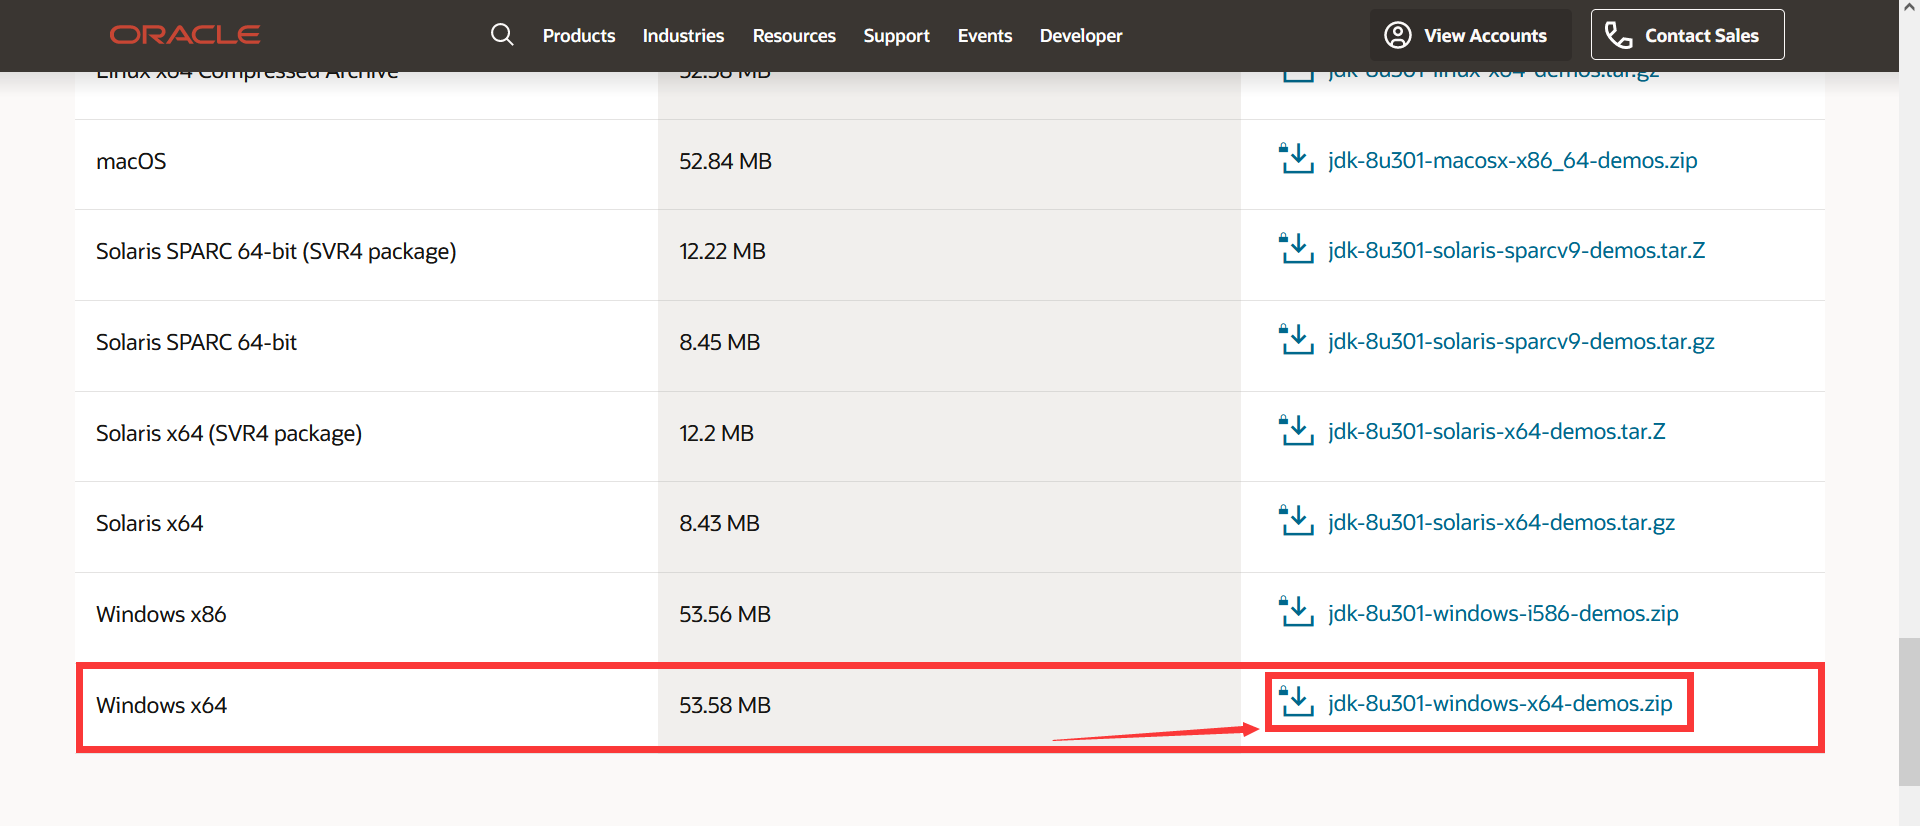Click download icon for windows-i586-demos.zip
Image resolution: width=1920 pixels, height=826 pixels.
1296,611
